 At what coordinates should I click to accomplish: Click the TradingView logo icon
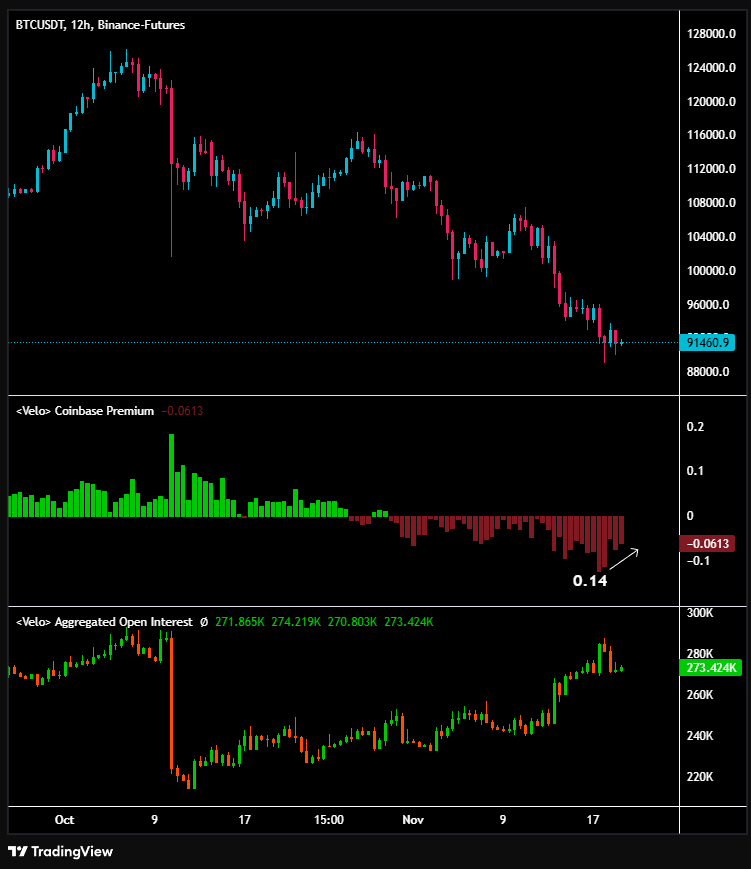click(x=17, y=851)
